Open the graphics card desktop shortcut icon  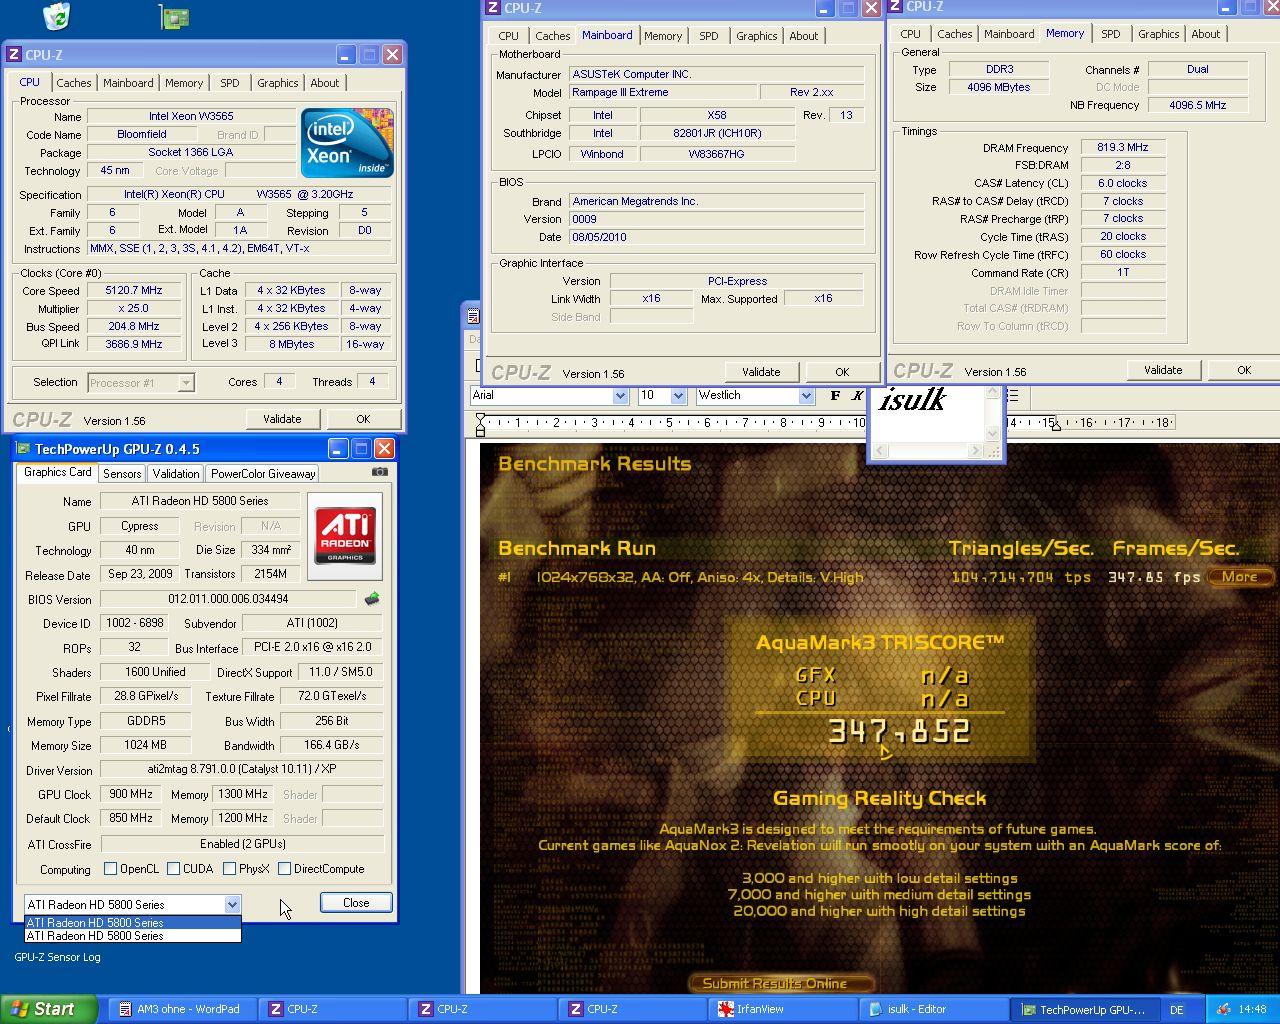174,16
